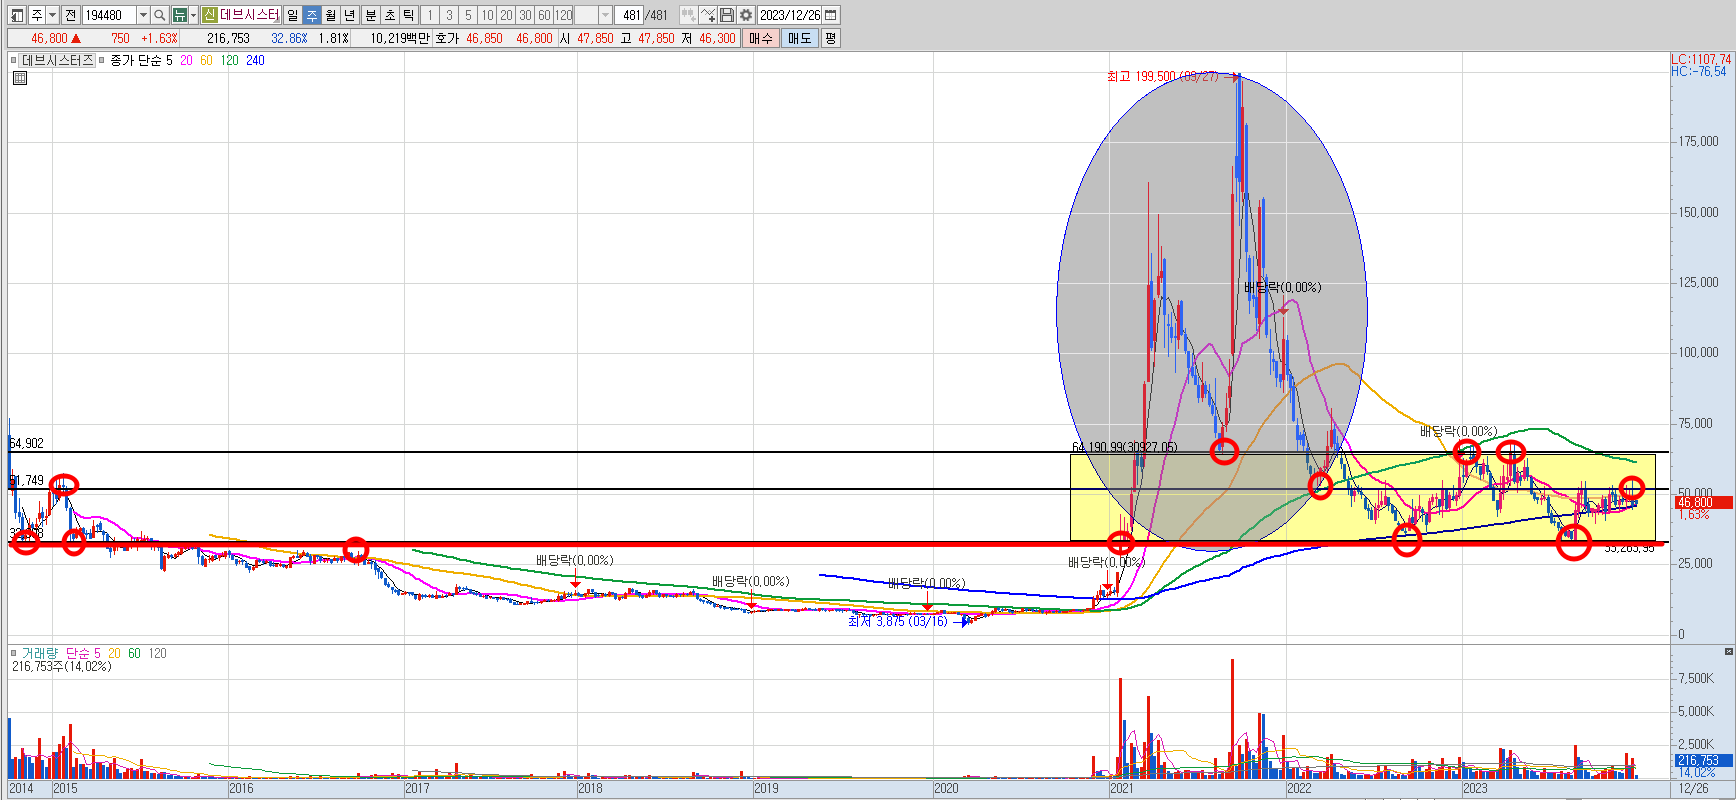
Task: Open the dropdown next to the news icon
Action: [193, 15]
